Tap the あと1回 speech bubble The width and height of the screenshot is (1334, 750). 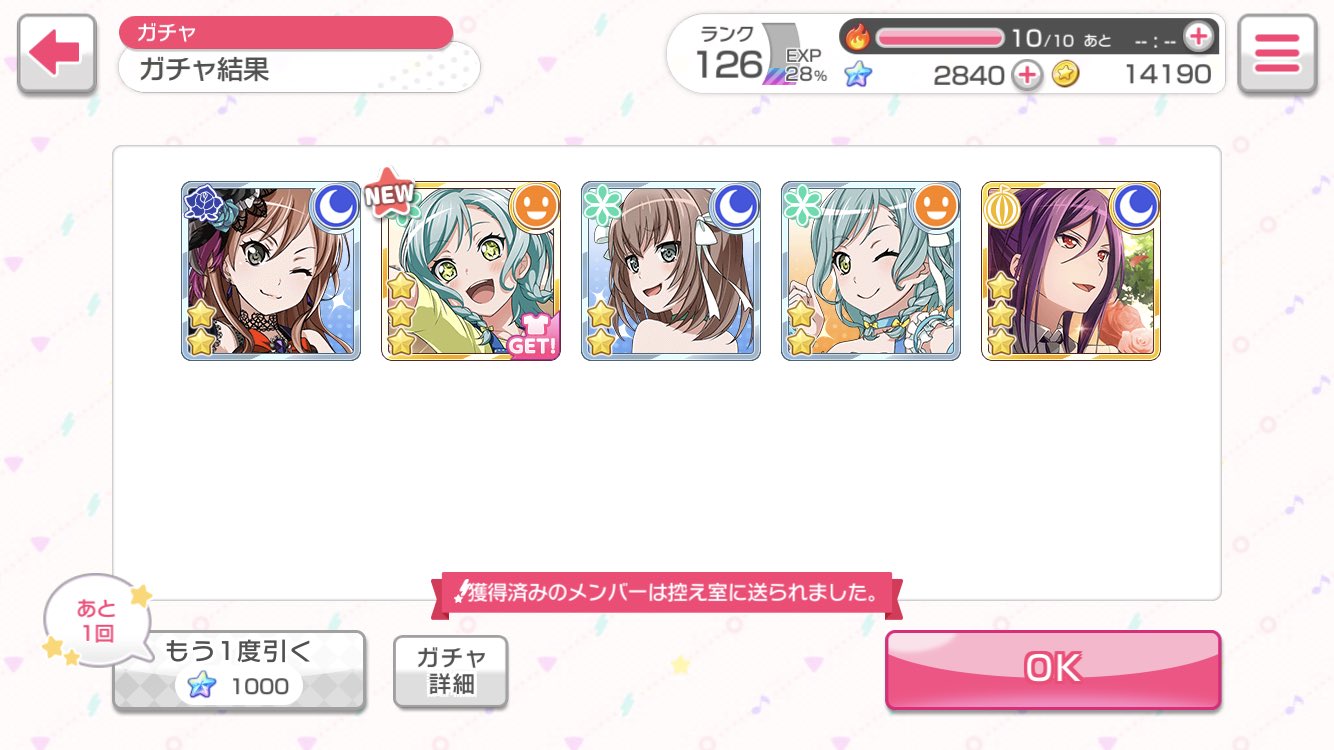click(x=96, y=620)
